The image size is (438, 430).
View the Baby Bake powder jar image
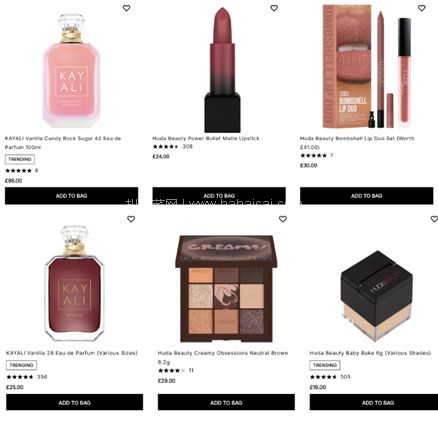[377, 295]
